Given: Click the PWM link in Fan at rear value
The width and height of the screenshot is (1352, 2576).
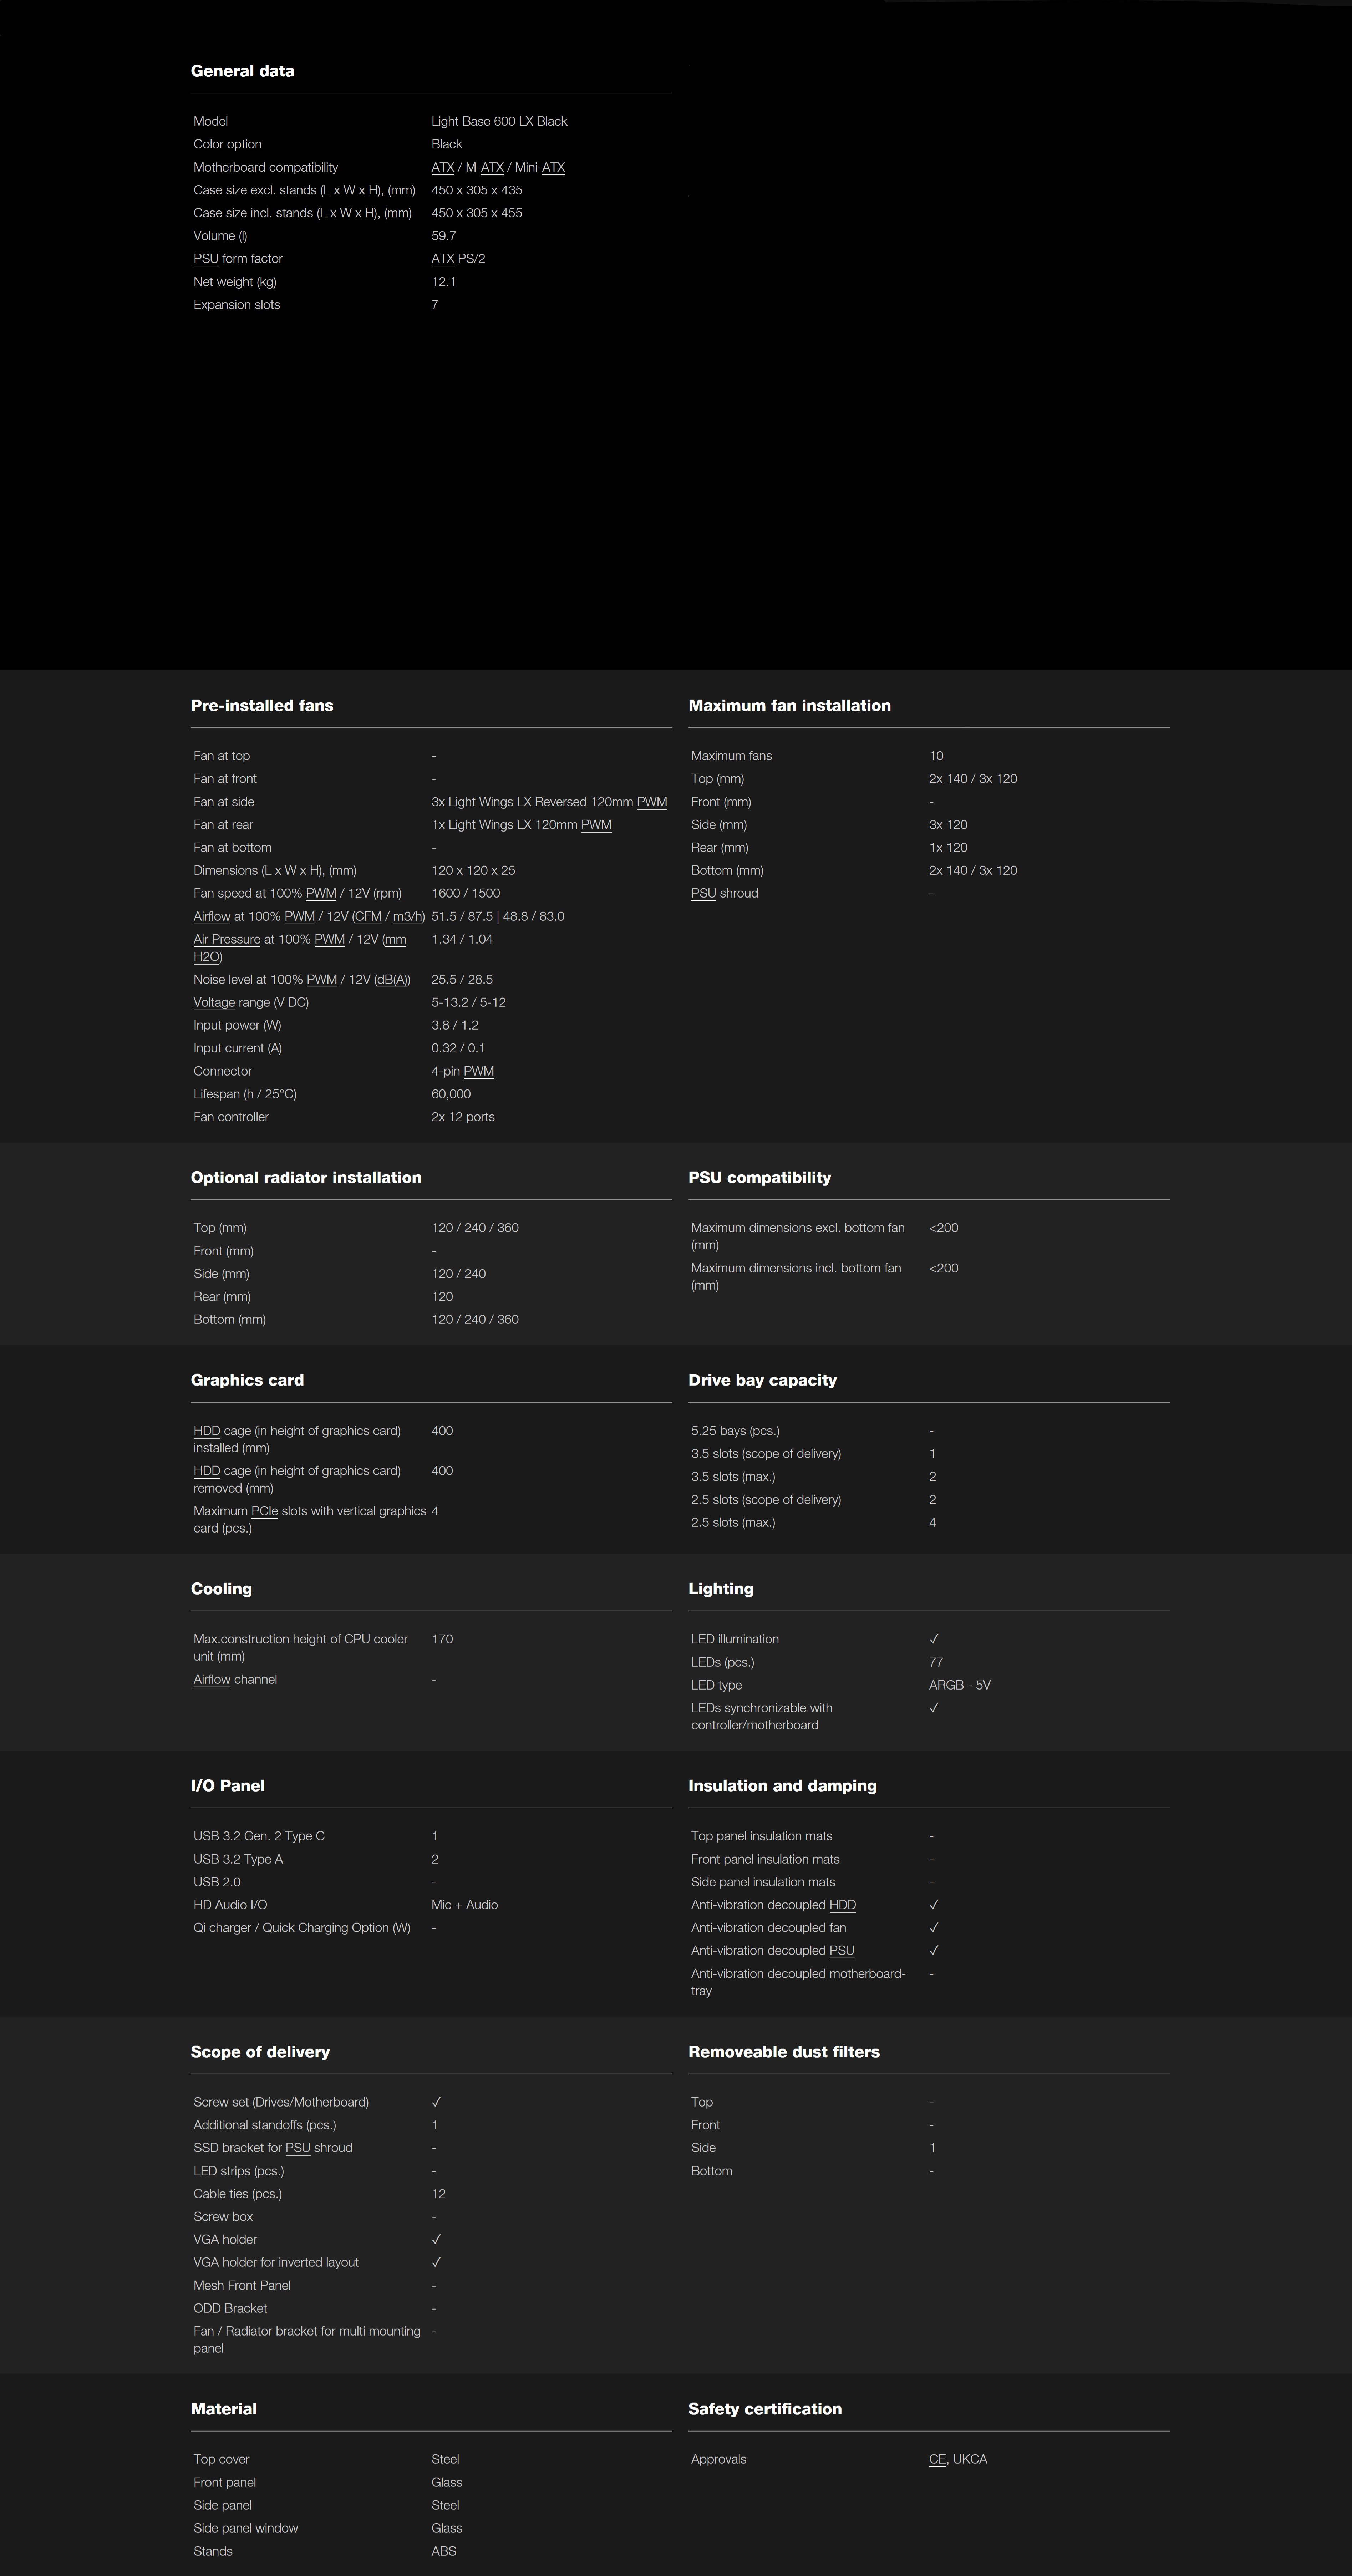Looking at the screenshot, I should (x=596, y=825).
